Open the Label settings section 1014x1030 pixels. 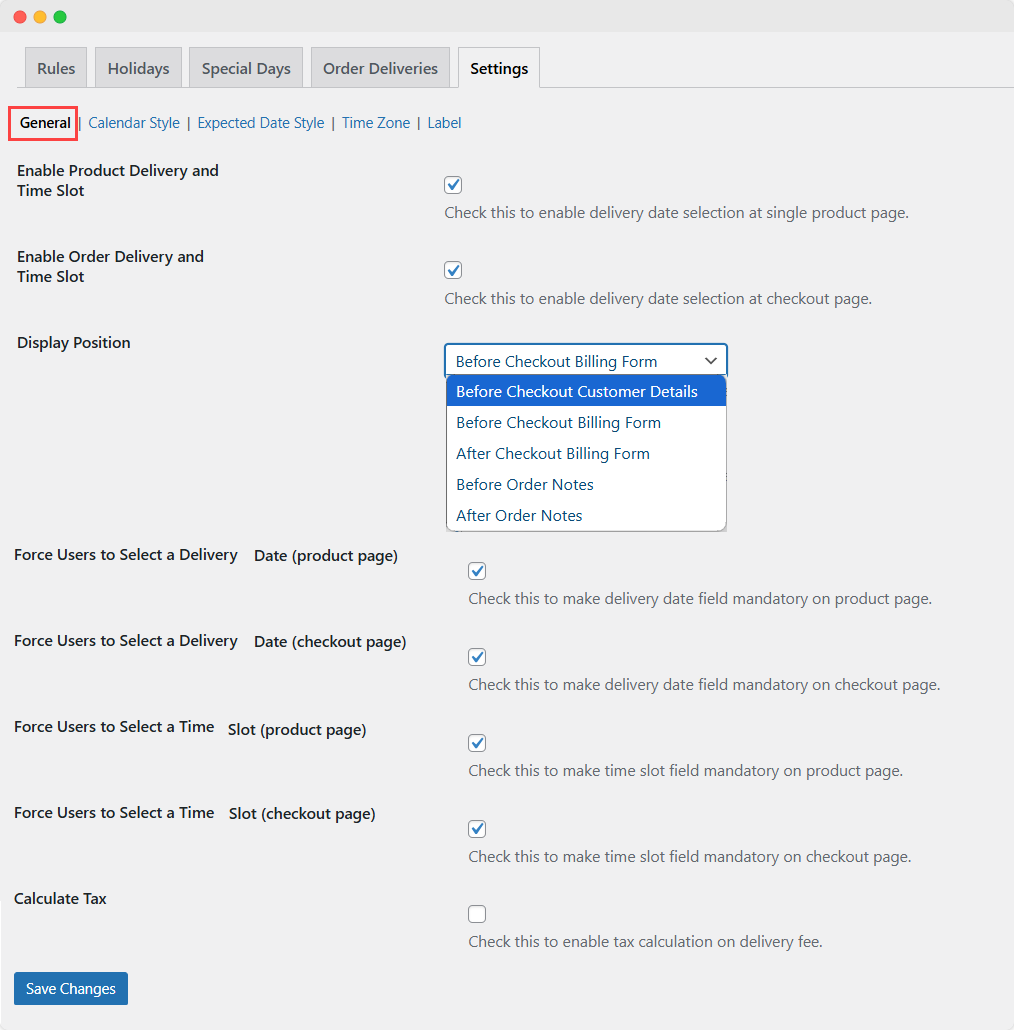pos(444,122)
